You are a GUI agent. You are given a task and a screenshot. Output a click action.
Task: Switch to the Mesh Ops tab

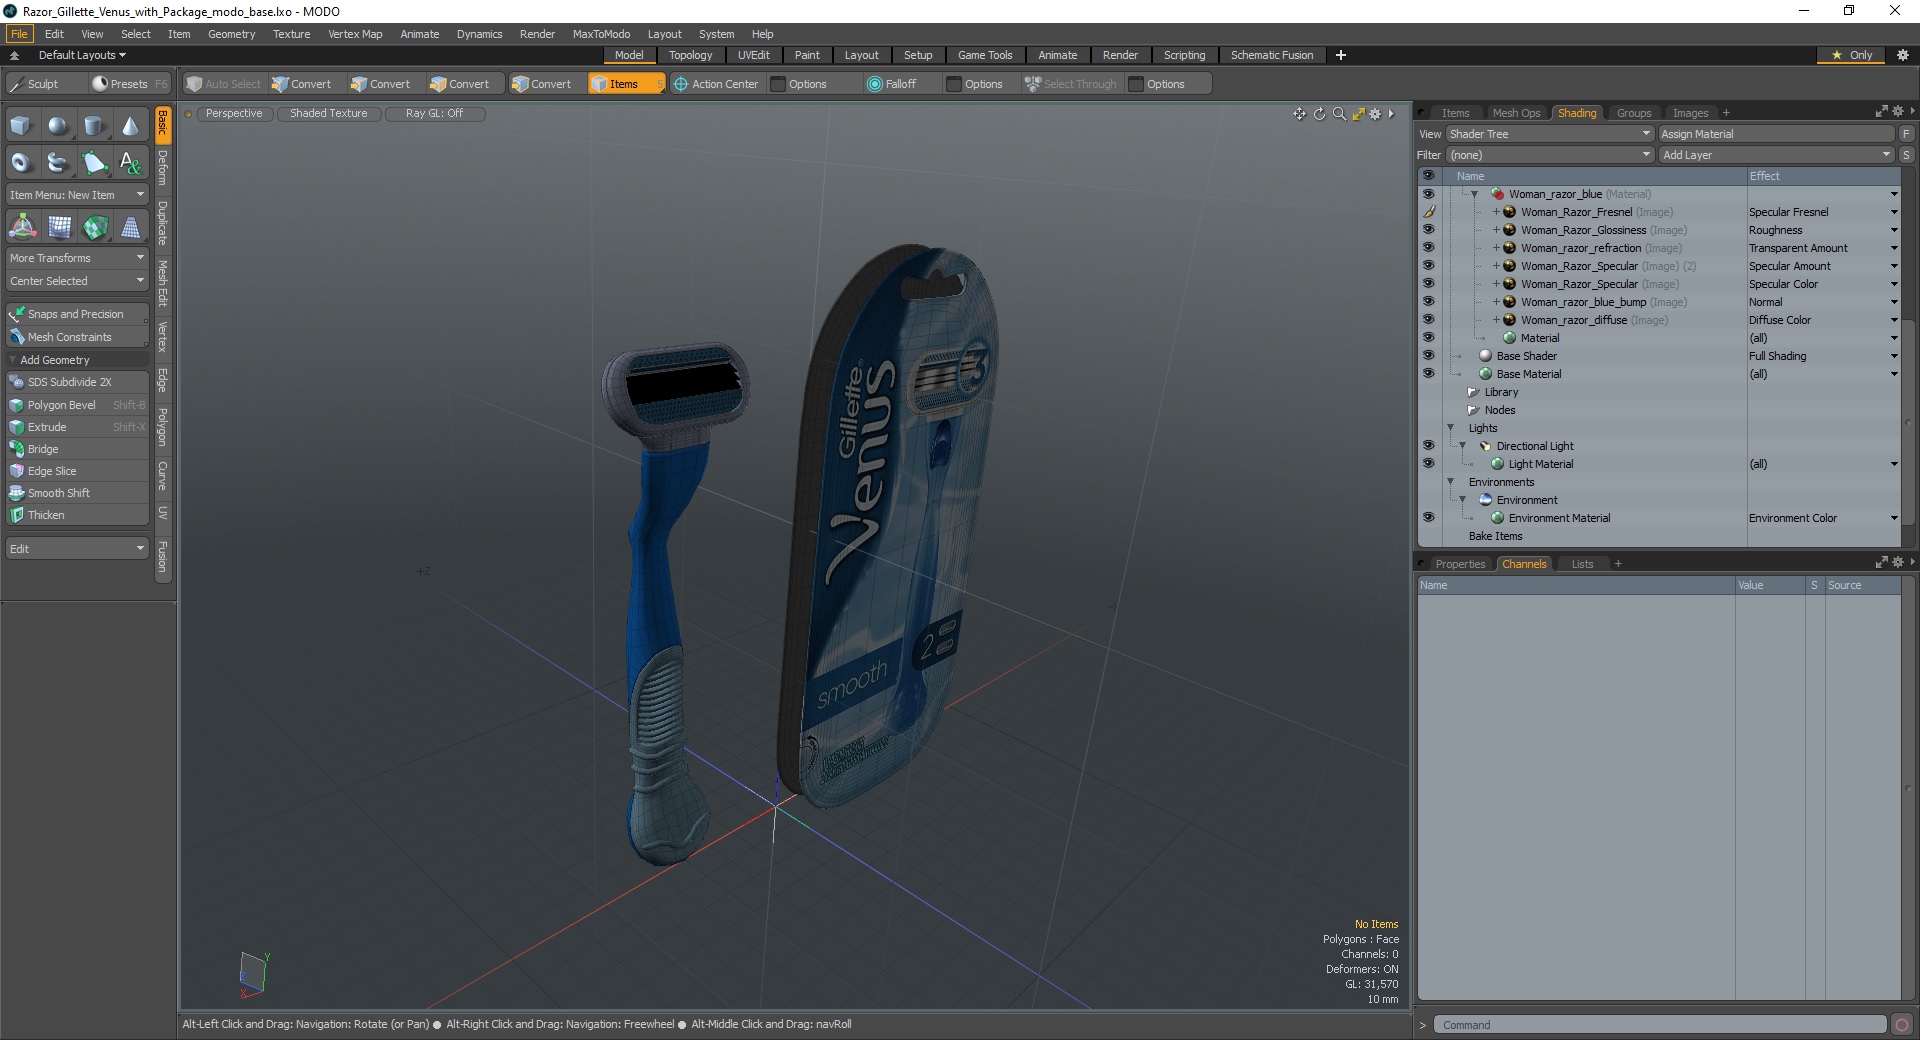coord(1516,113)
